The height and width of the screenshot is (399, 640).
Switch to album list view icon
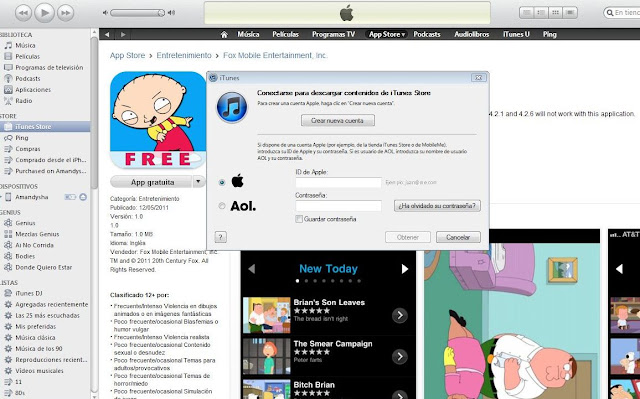click(x=541, y=13)
